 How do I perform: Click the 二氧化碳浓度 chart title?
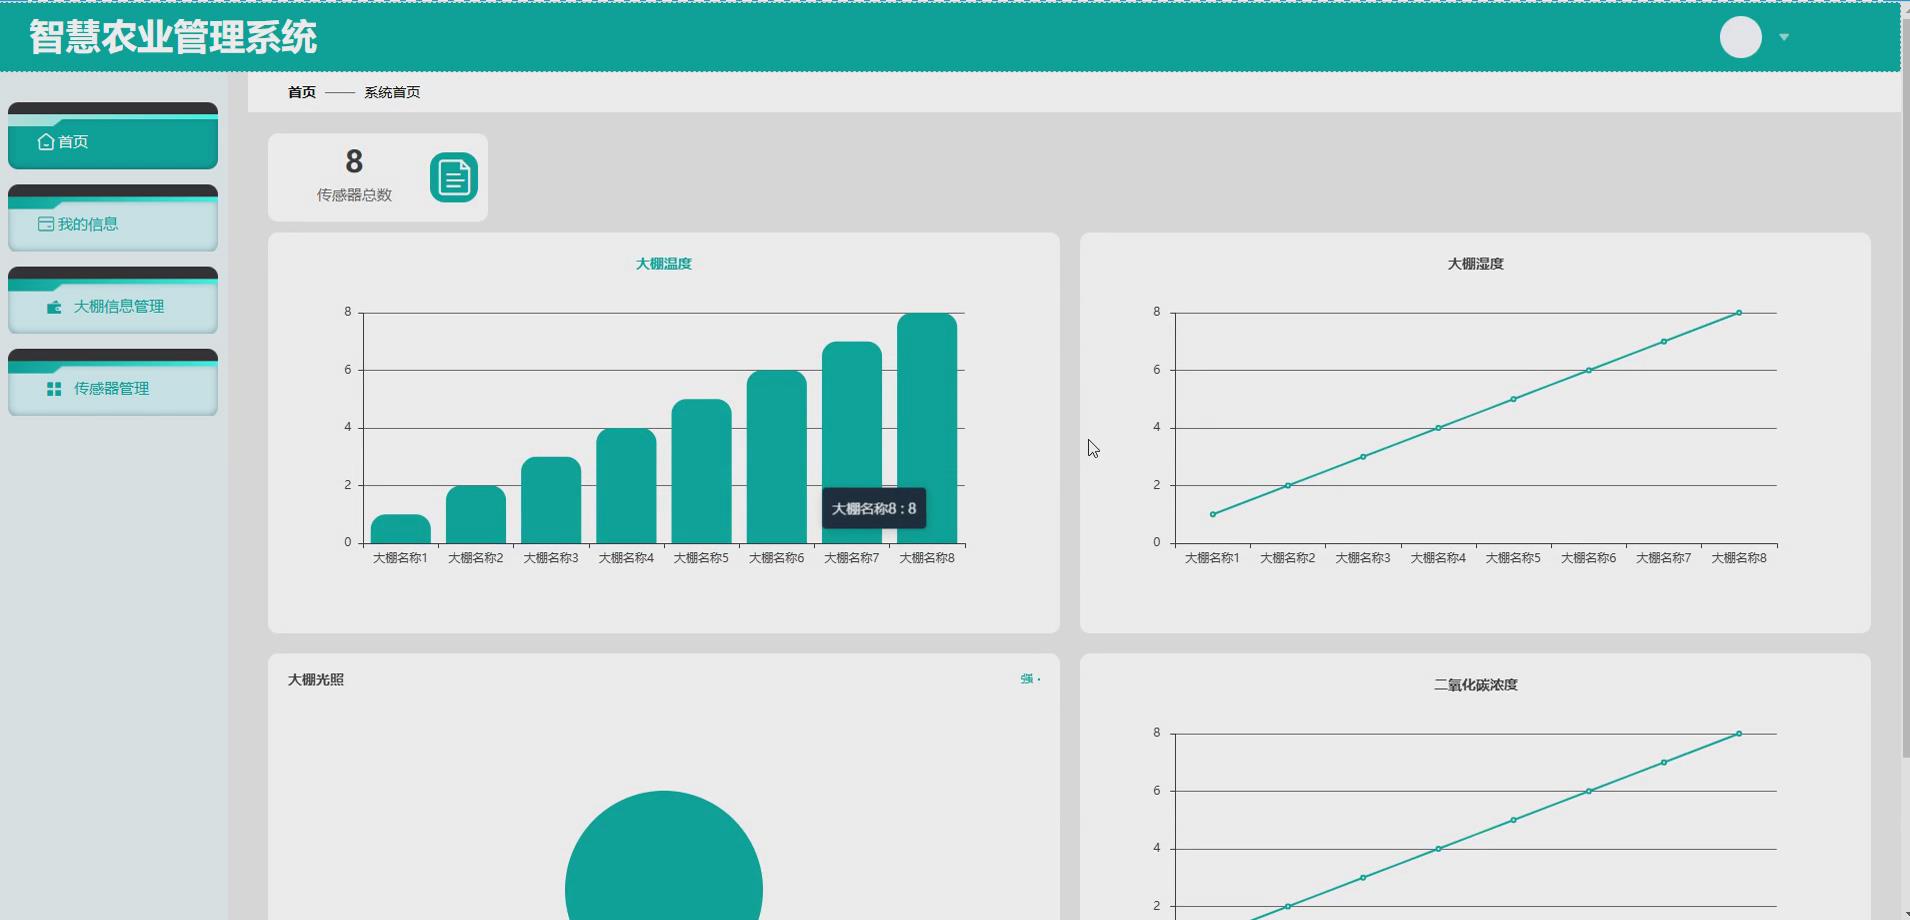pos(1476,685)
